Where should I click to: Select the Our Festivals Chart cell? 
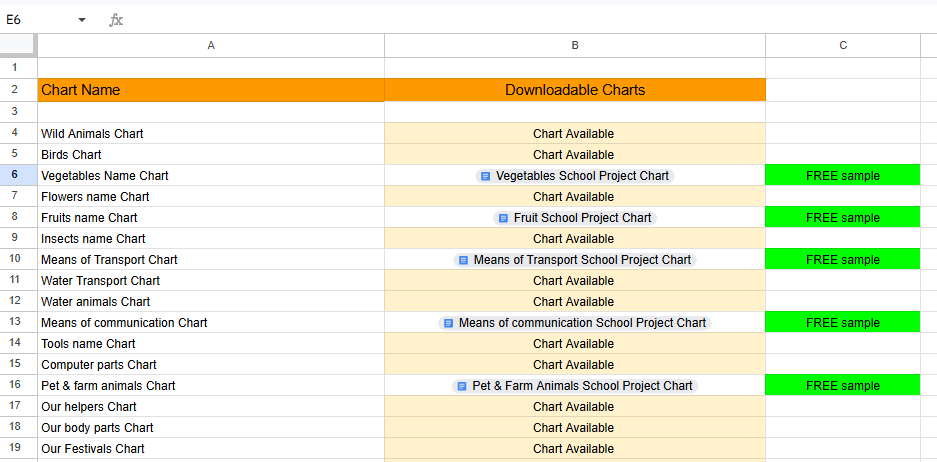211,448
